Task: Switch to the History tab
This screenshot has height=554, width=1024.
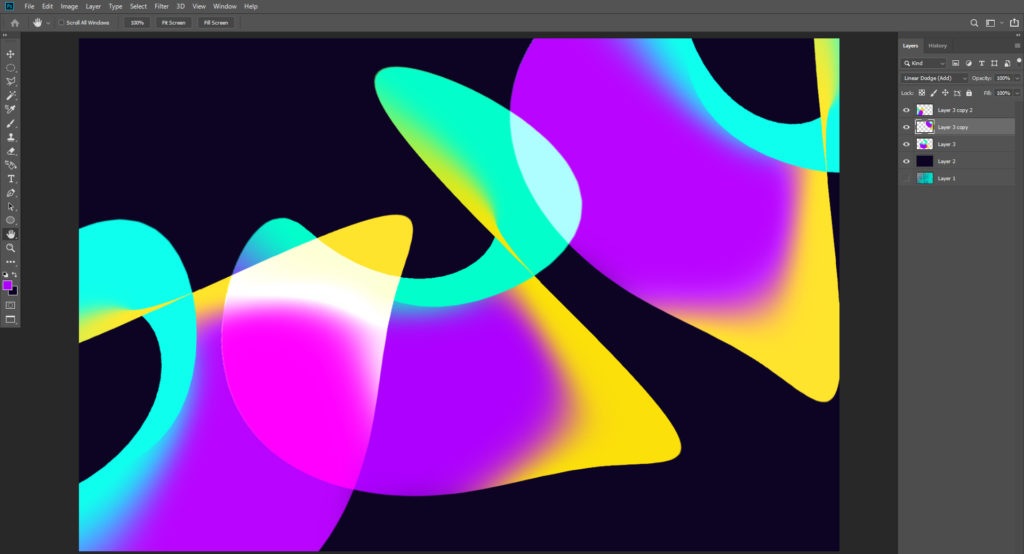Action: pos(937,46)
